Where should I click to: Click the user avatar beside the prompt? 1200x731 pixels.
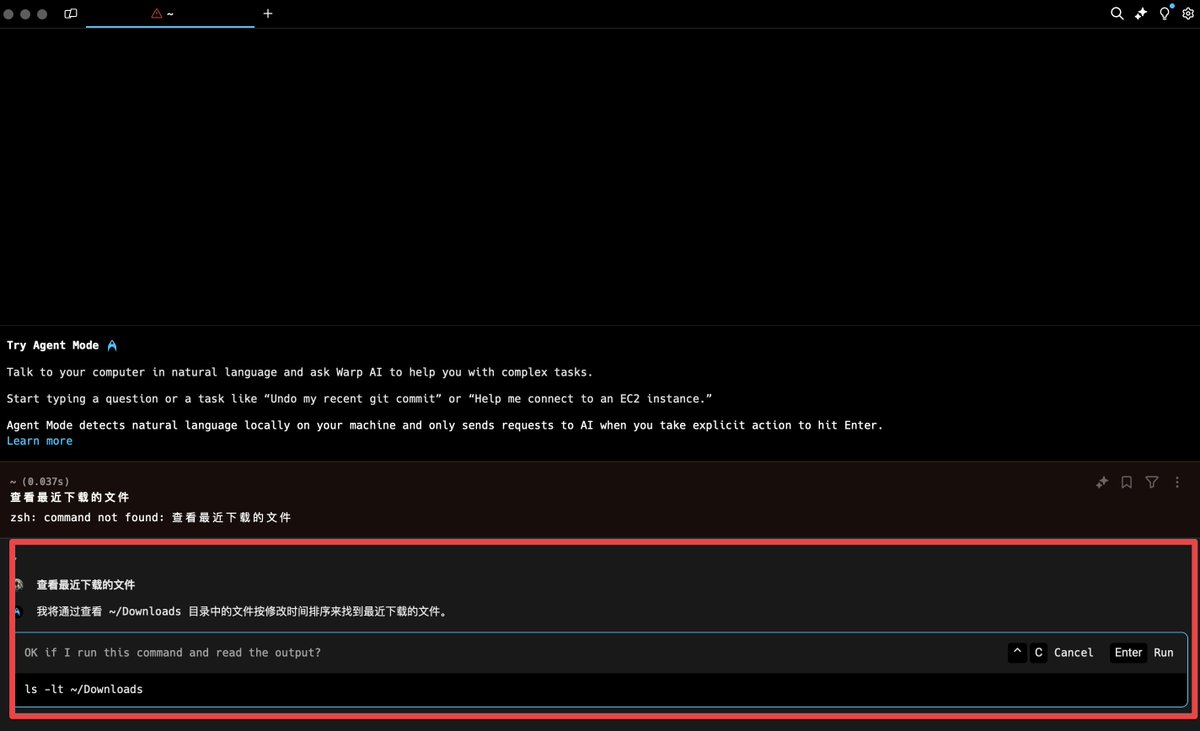tap(18, 585)
